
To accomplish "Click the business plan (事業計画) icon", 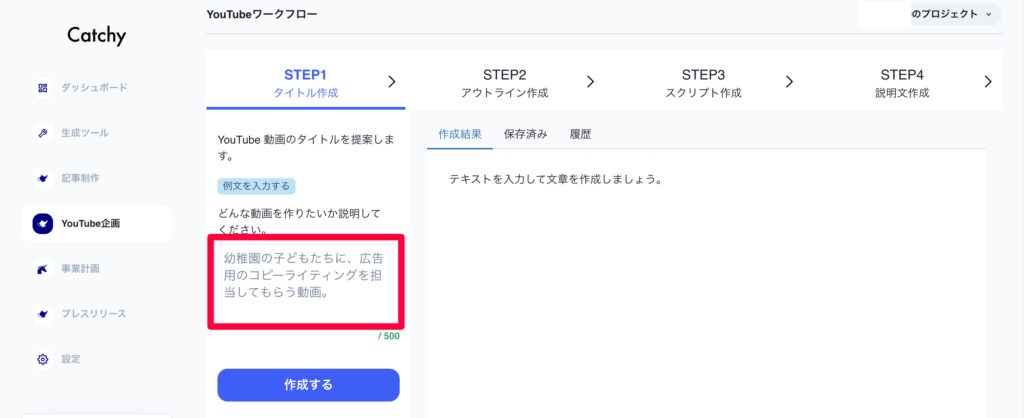I will click(43, 269).
